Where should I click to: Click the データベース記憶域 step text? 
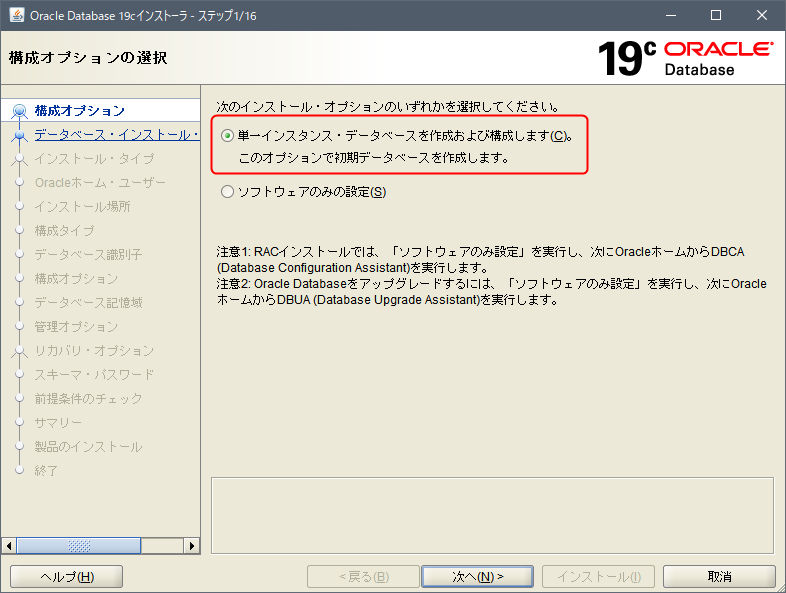pyautogui.click(x=88, y=303)
